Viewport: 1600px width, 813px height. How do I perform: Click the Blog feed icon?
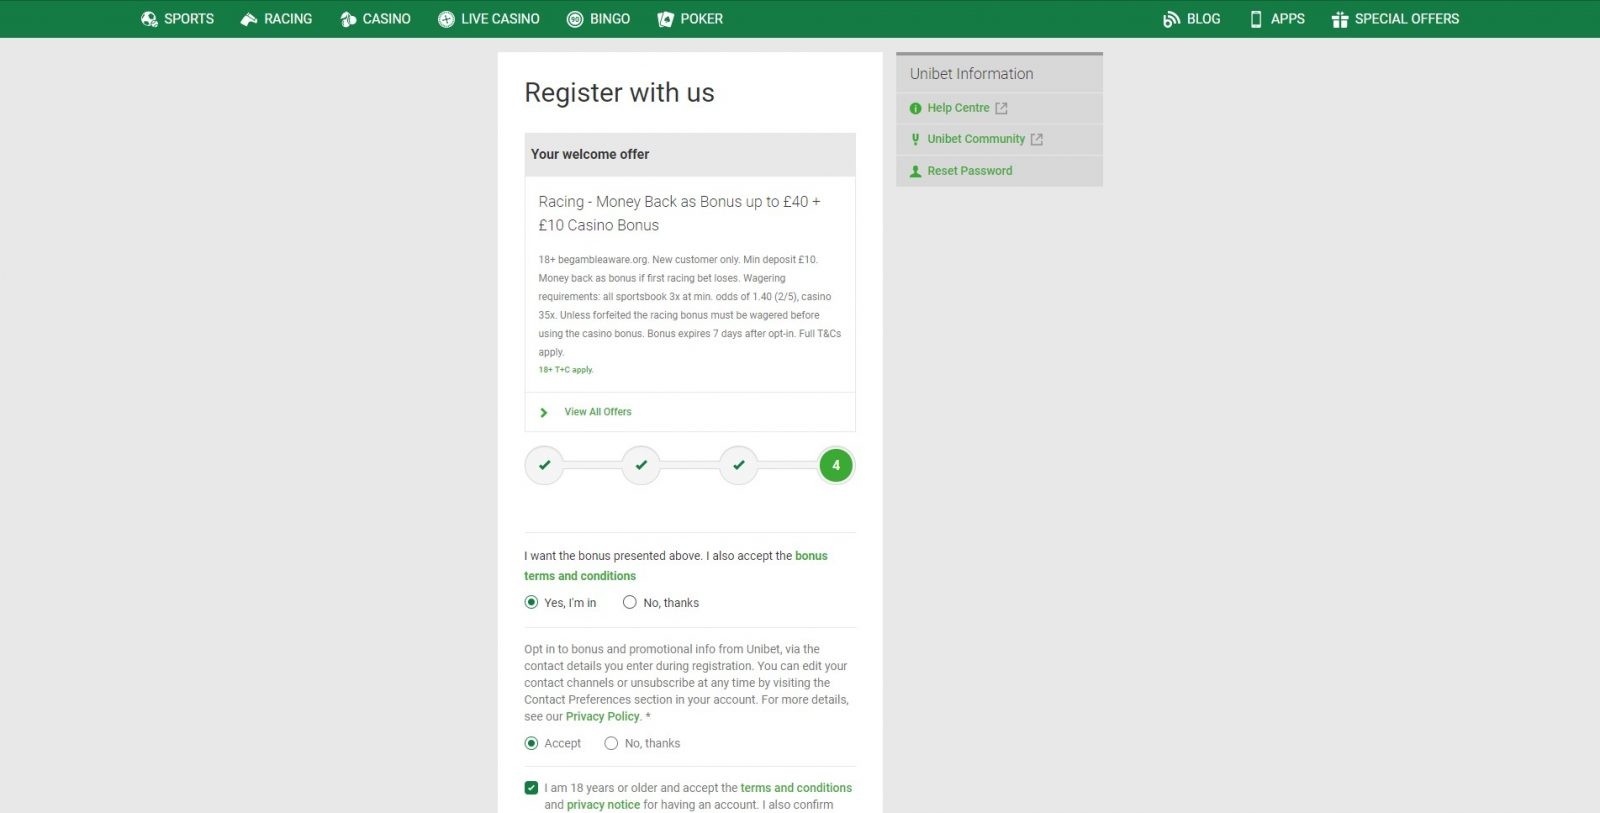(x=1171, y=19)
